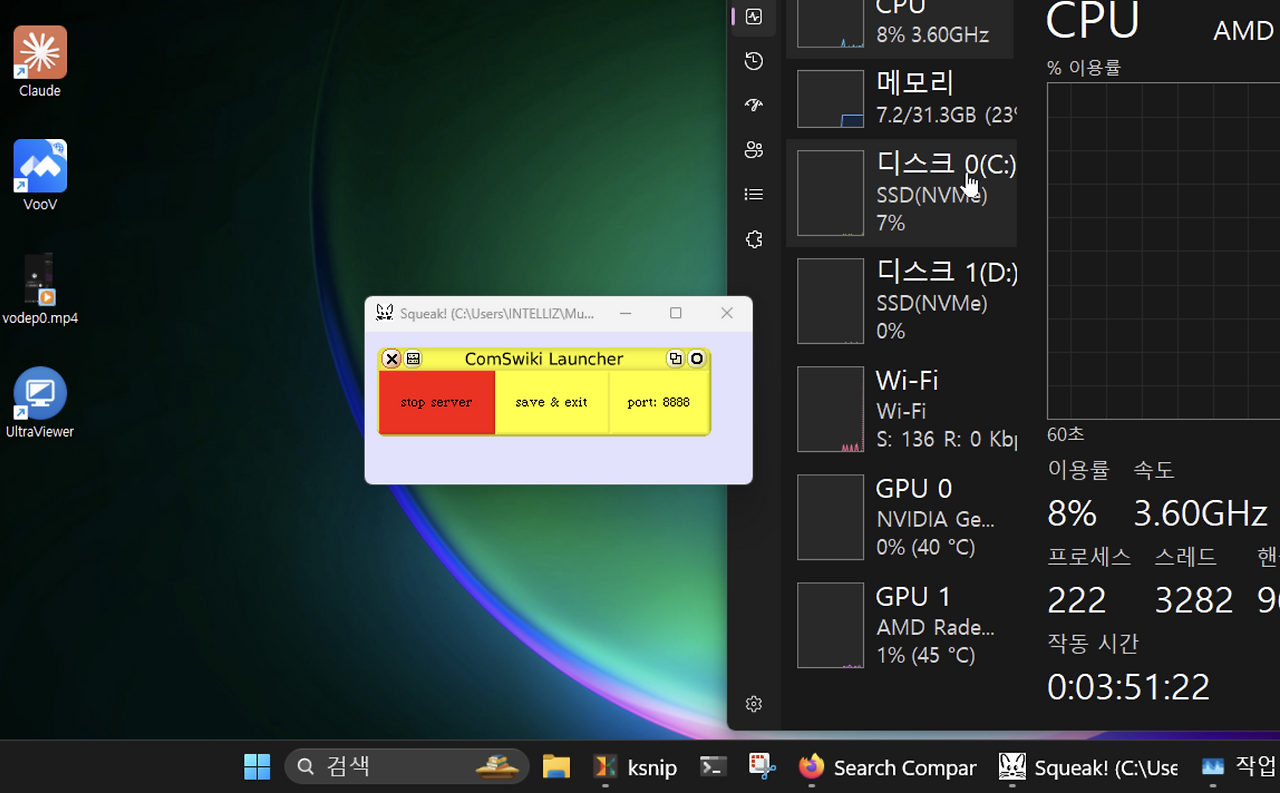
Task: Select the GPU 1 AMD Radeon item
Action: [901, 625]
